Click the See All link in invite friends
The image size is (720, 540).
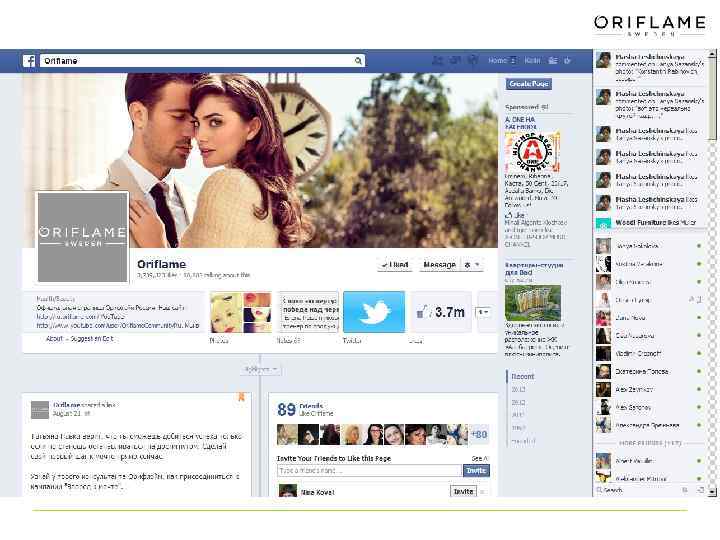(x=479, y=458)
